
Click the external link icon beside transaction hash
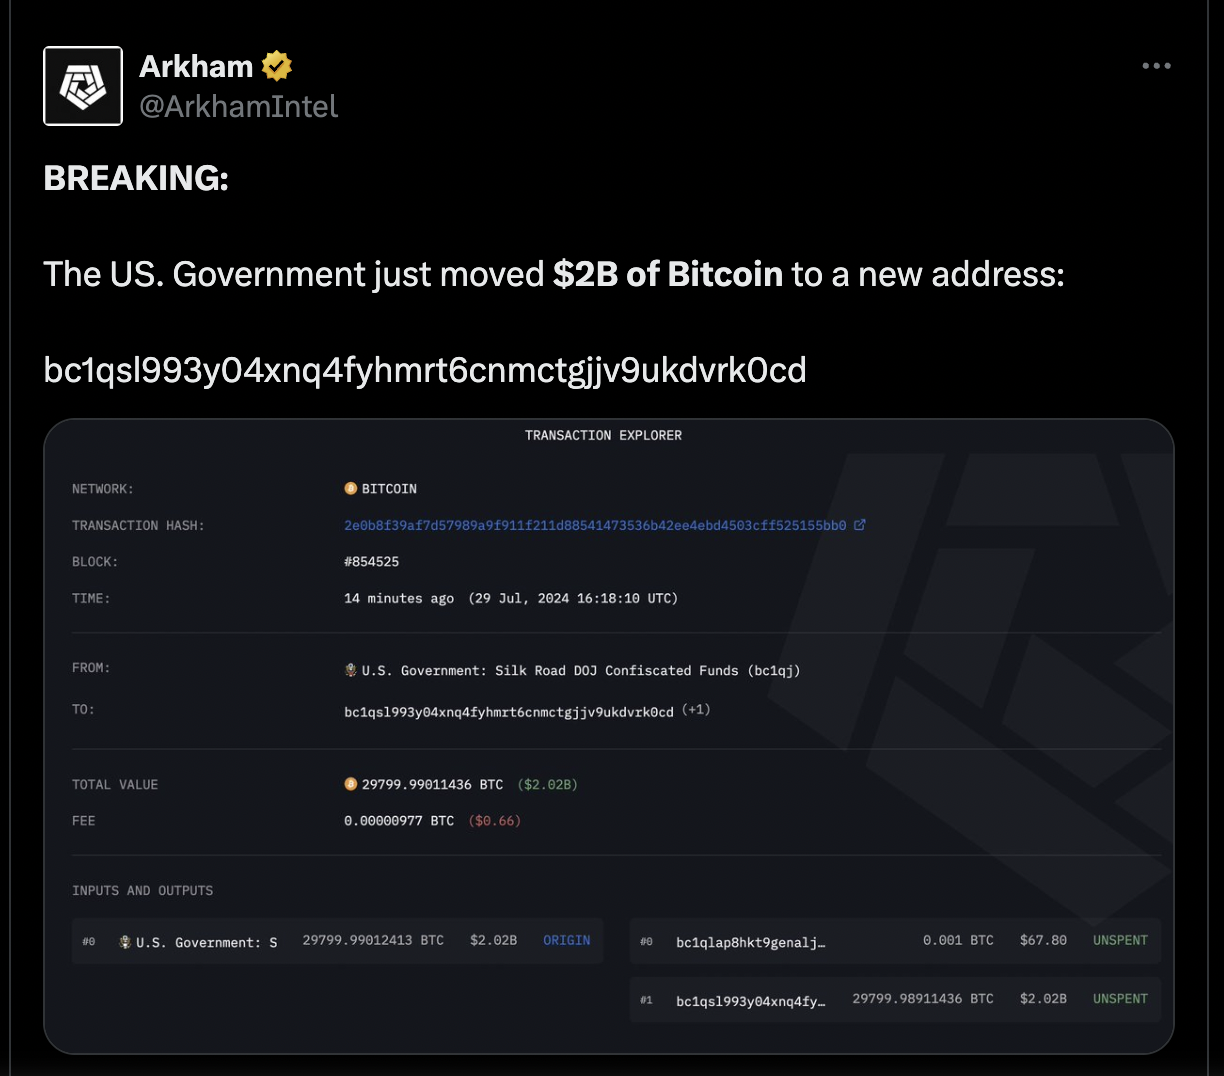click(860, 525)
